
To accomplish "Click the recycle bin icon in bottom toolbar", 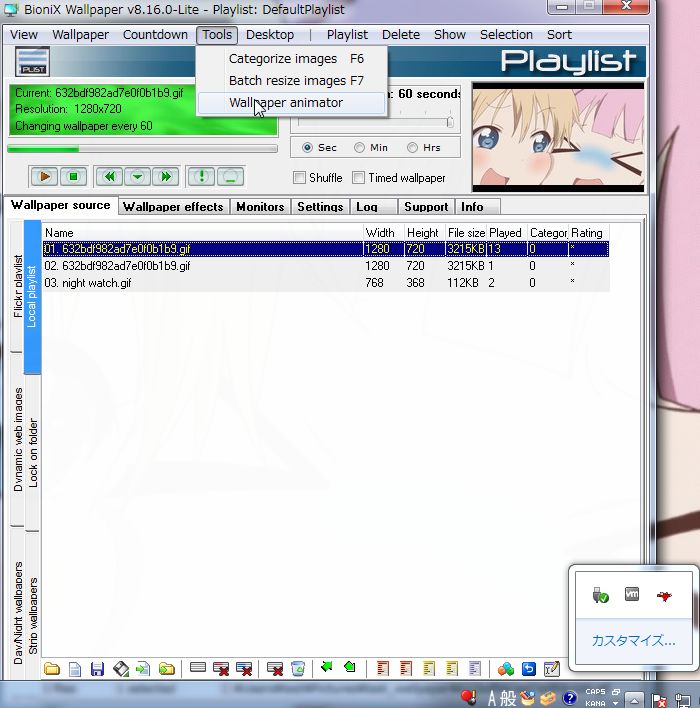I will [x=297, y=669].
